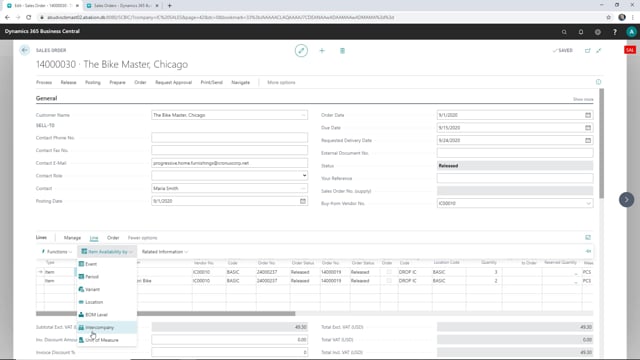Click the next record arrow circle

click(627, 200)
